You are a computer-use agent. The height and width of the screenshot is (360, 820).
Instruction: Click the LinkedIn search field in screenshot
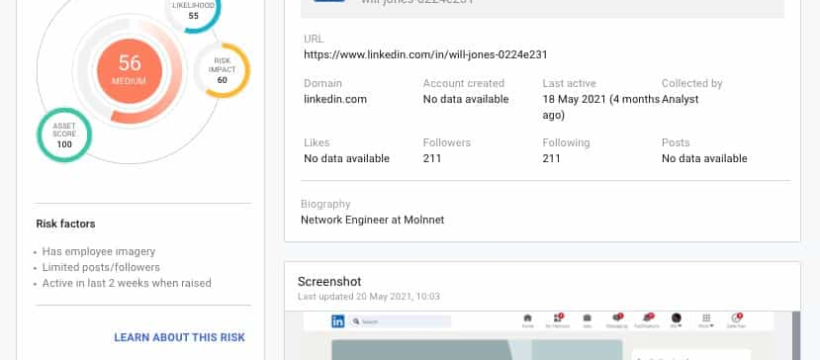pos(401,322)
